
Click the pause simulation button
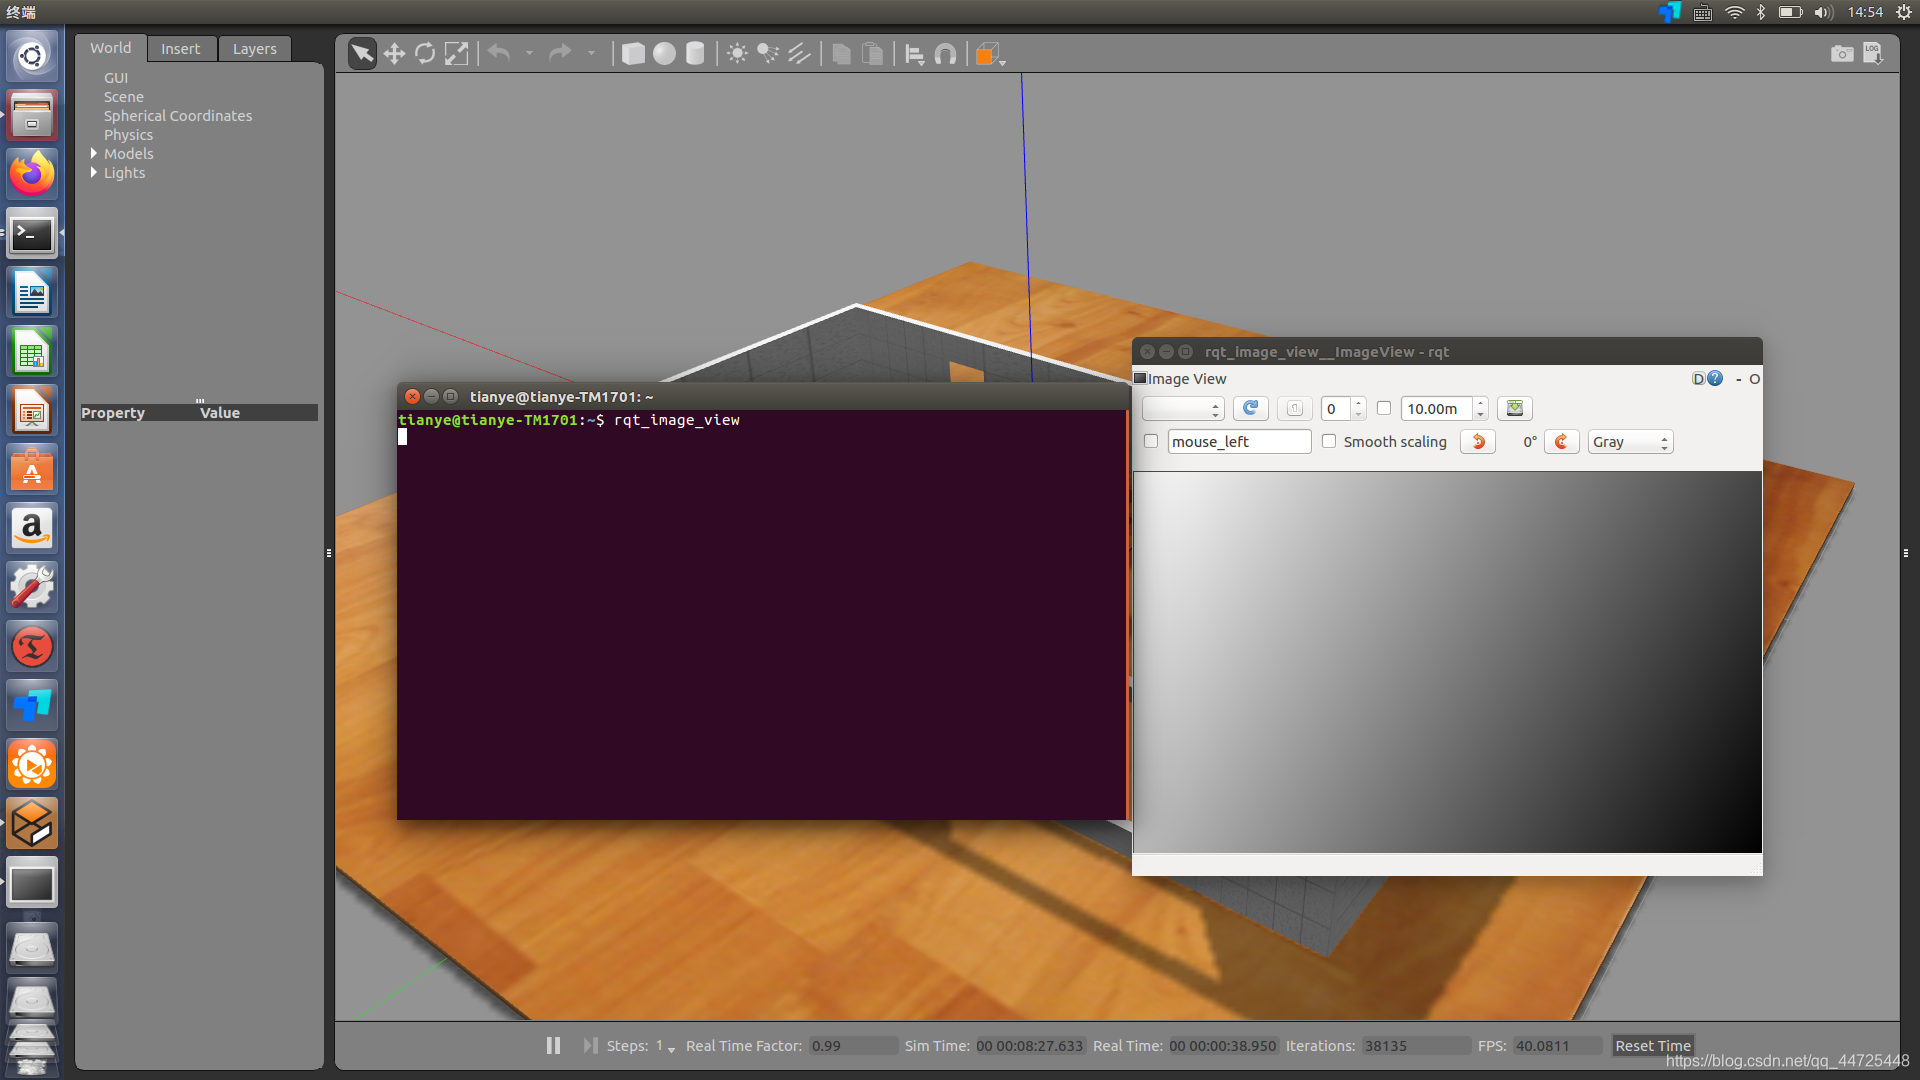click(553, 1046)
